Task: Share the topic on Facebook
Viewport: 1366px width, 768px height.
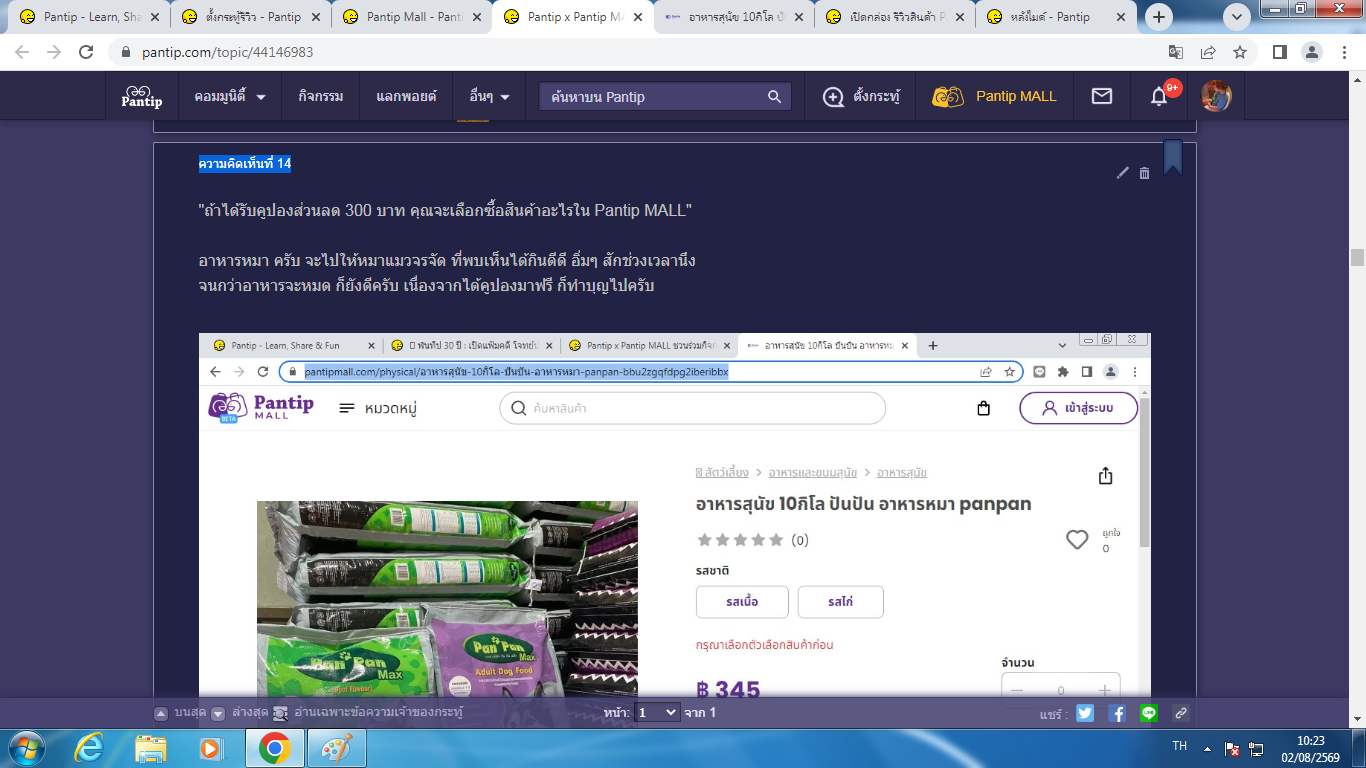Action: coord(1117,713)
